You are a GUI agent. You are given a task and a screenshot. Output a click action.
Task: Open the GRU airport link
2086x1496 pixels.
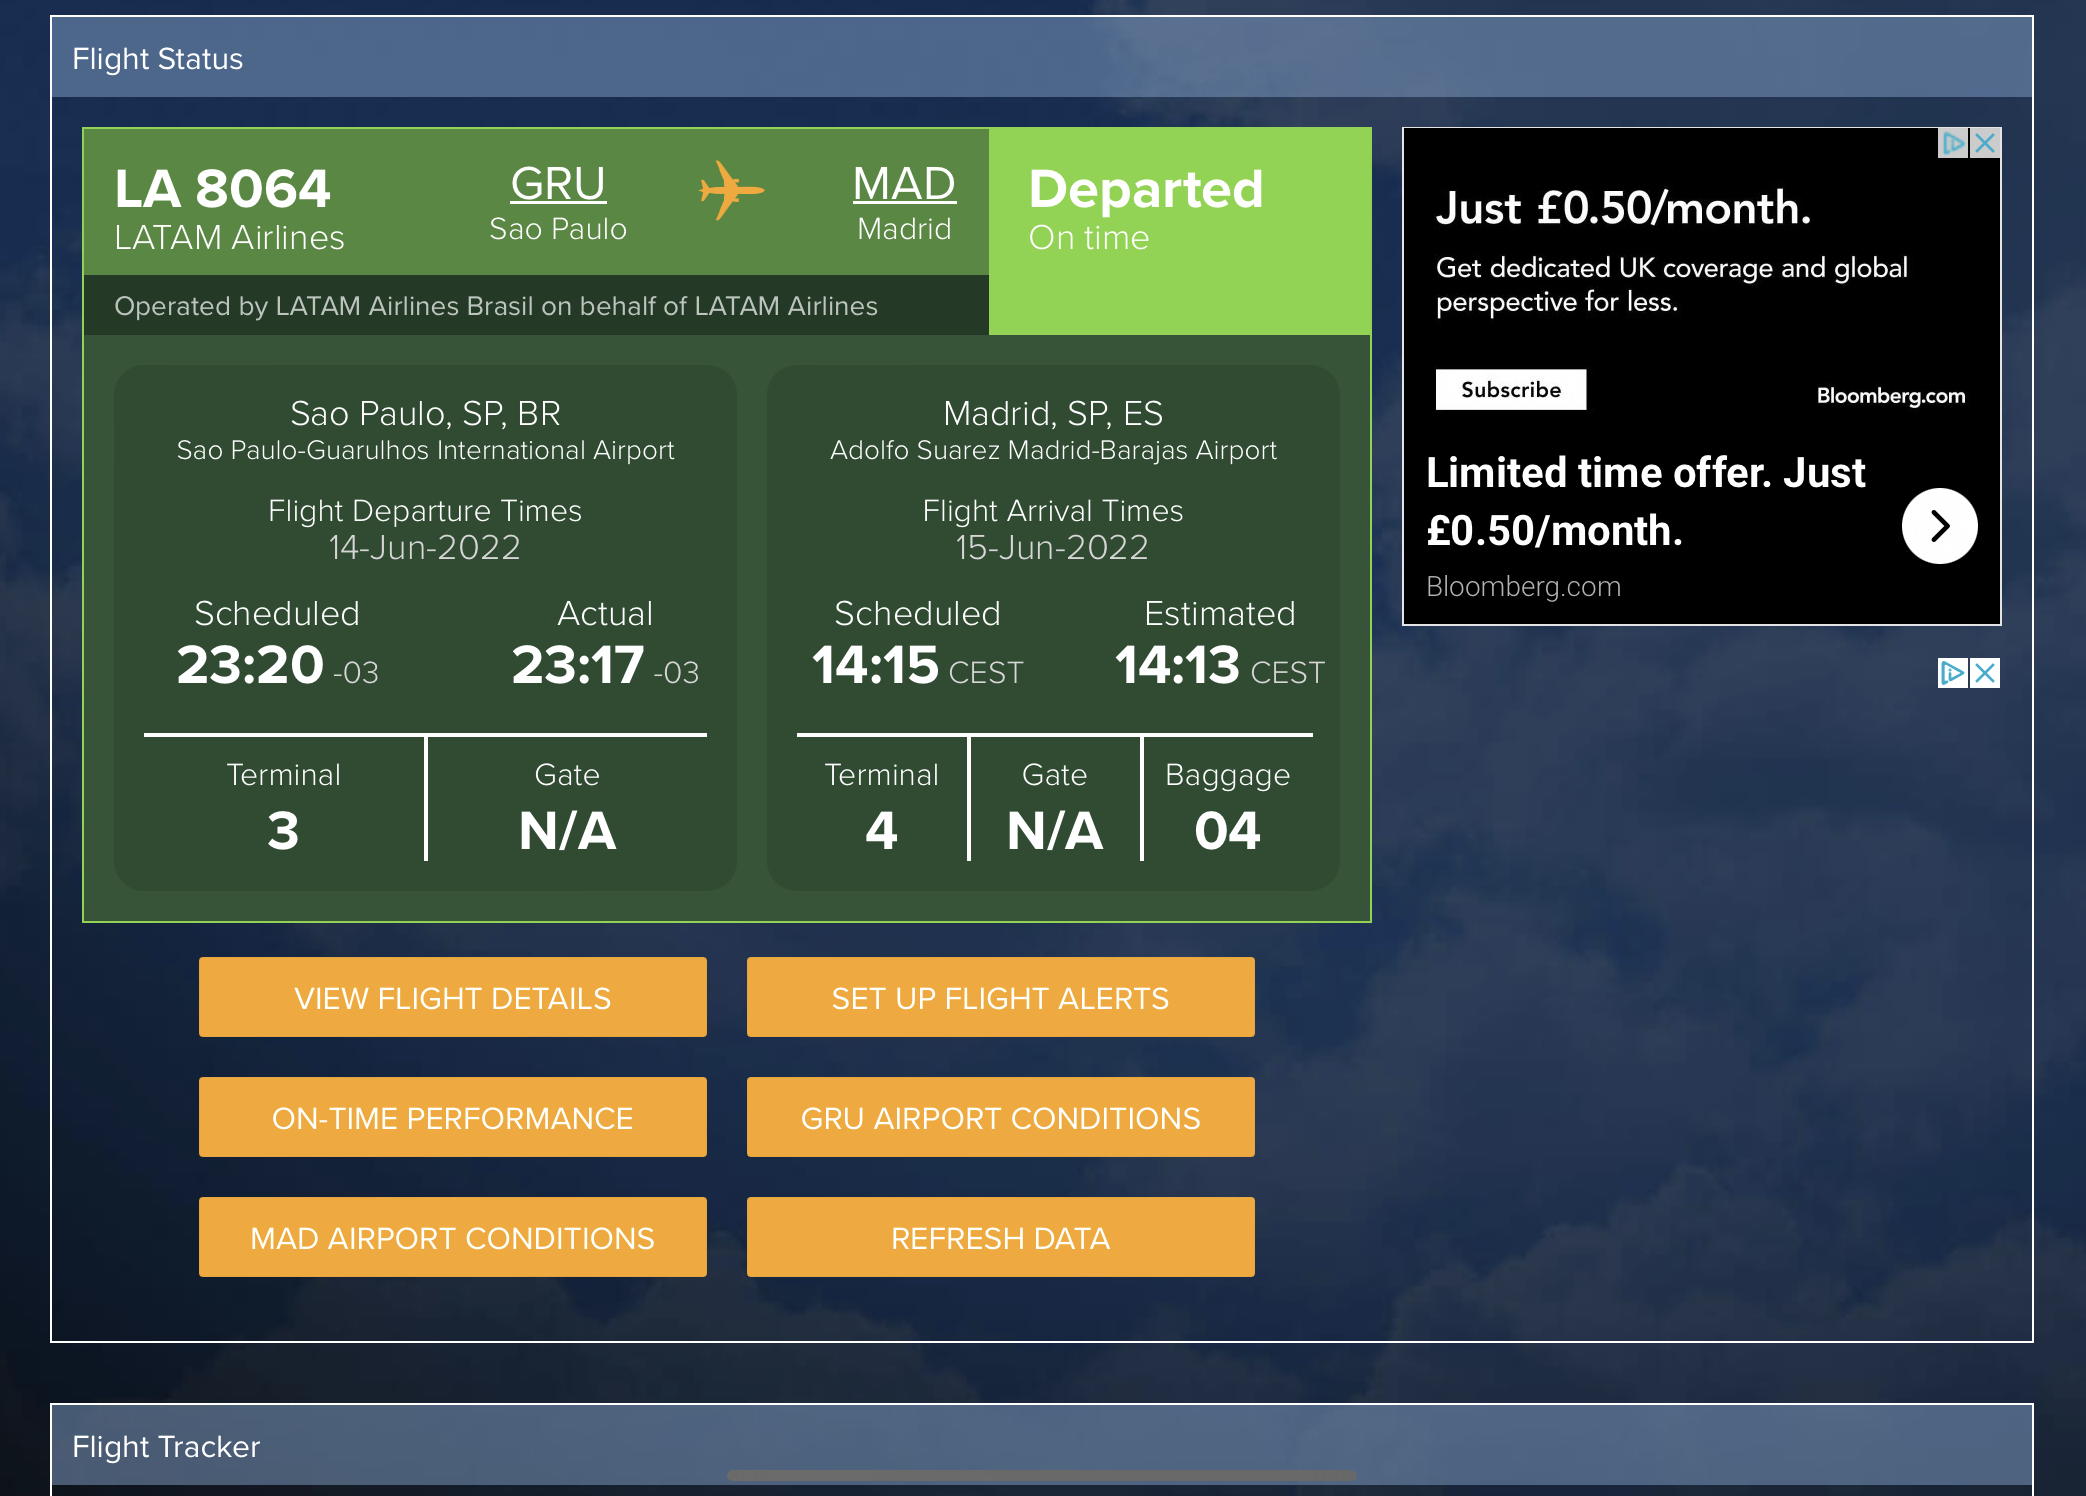point(558,184)
